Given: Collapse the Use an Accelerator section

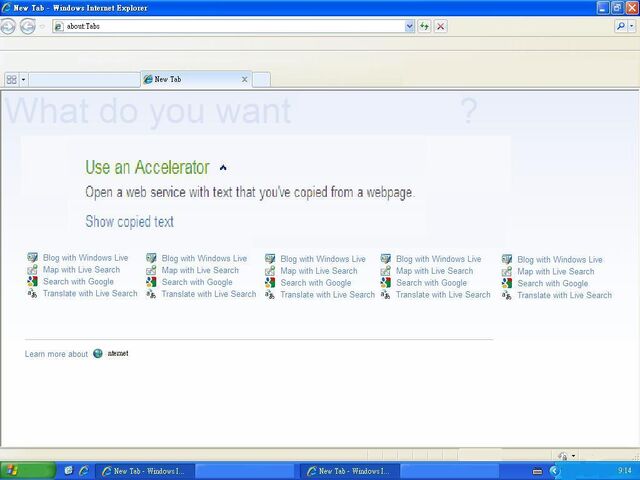Looking at the screenshot, I should coord(223,167).
